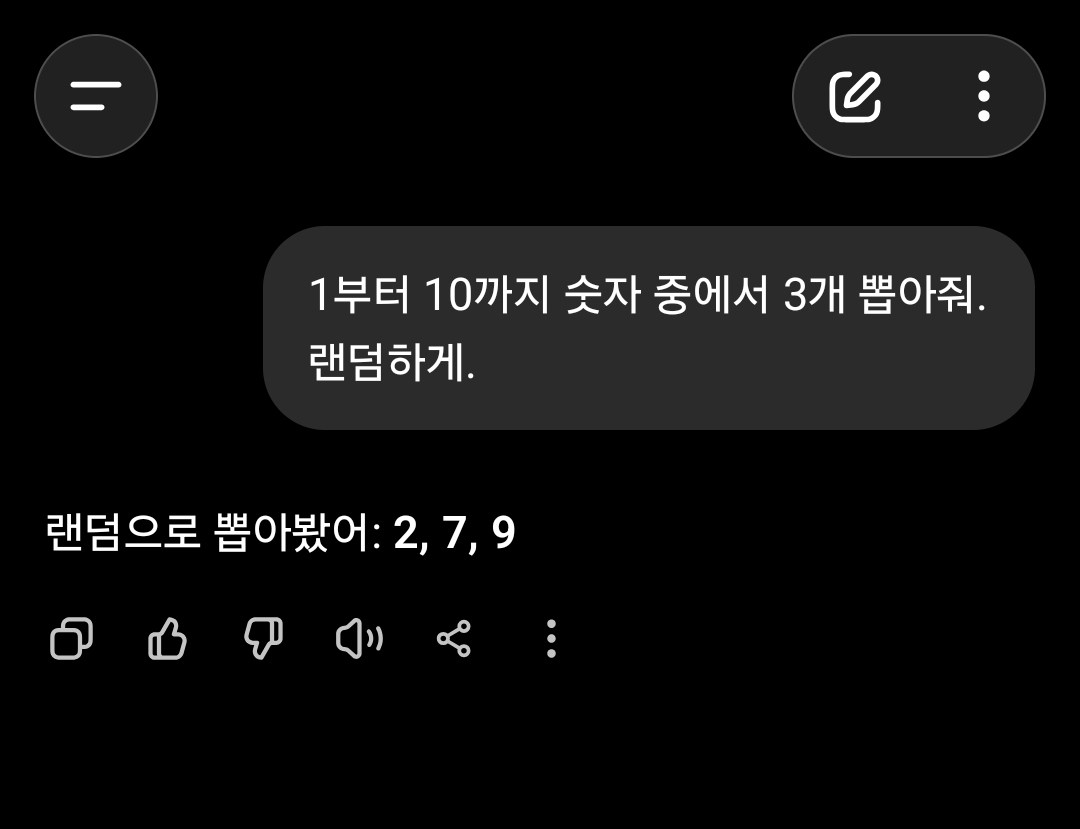Image resolution: width=1080 pixels, height=829 pixels.
Task: Open the top-right three-dot options menu
Action: [x=984, y=96]
